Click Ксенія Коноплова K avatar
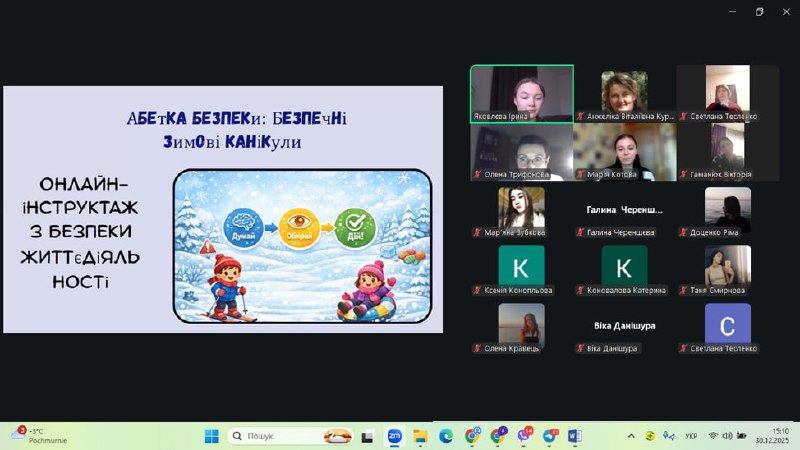Screen dimensions: 800x450 (521, 266)
